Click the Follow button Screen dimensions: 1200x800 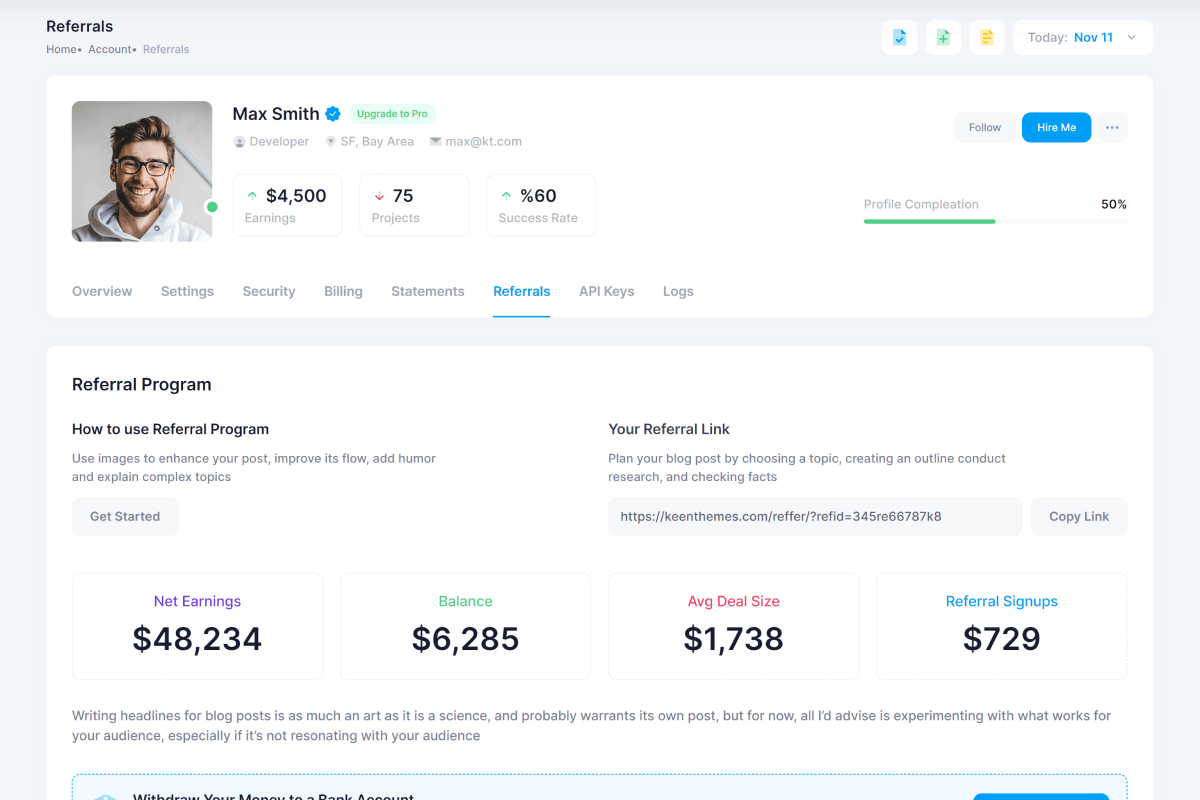tap(984, 128)
